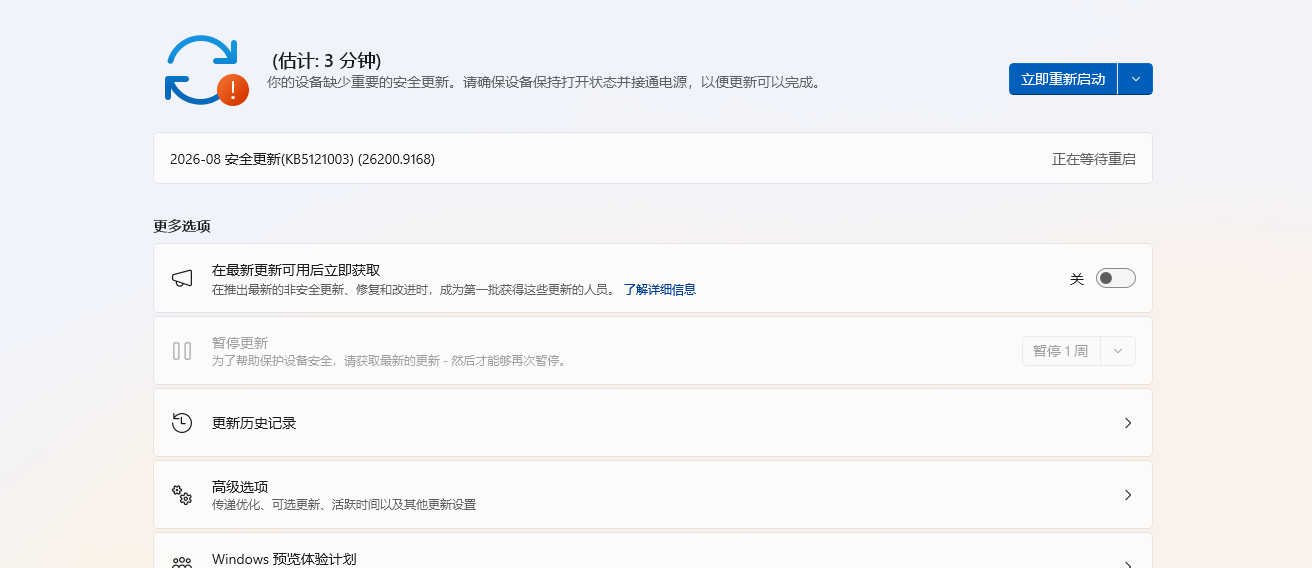Expand Windows 预览体验计划 chevron
This screenshot has width=1312, height=568.
click(1128, 563)
